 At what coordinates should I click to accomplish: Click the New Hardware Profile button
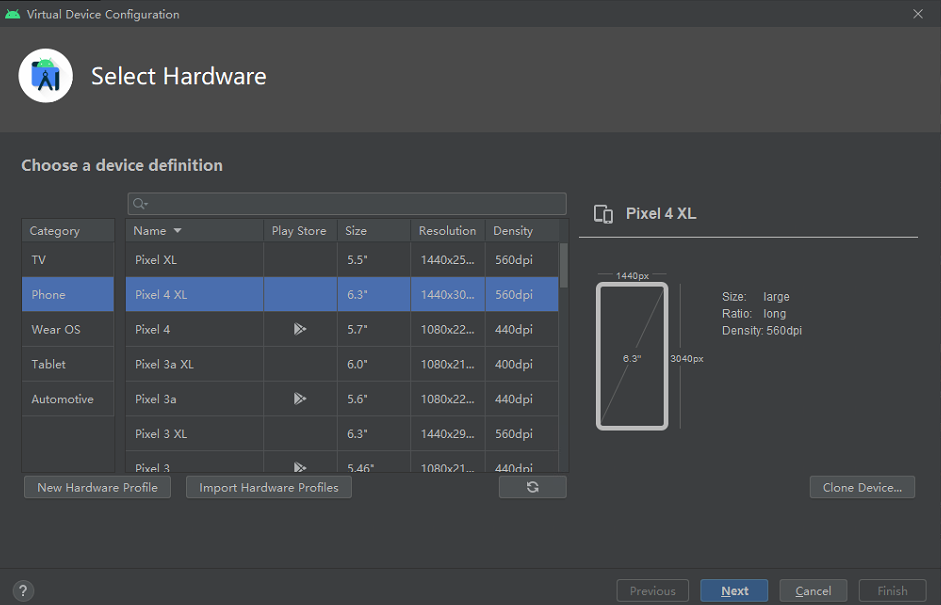click(x=97, y=487)
